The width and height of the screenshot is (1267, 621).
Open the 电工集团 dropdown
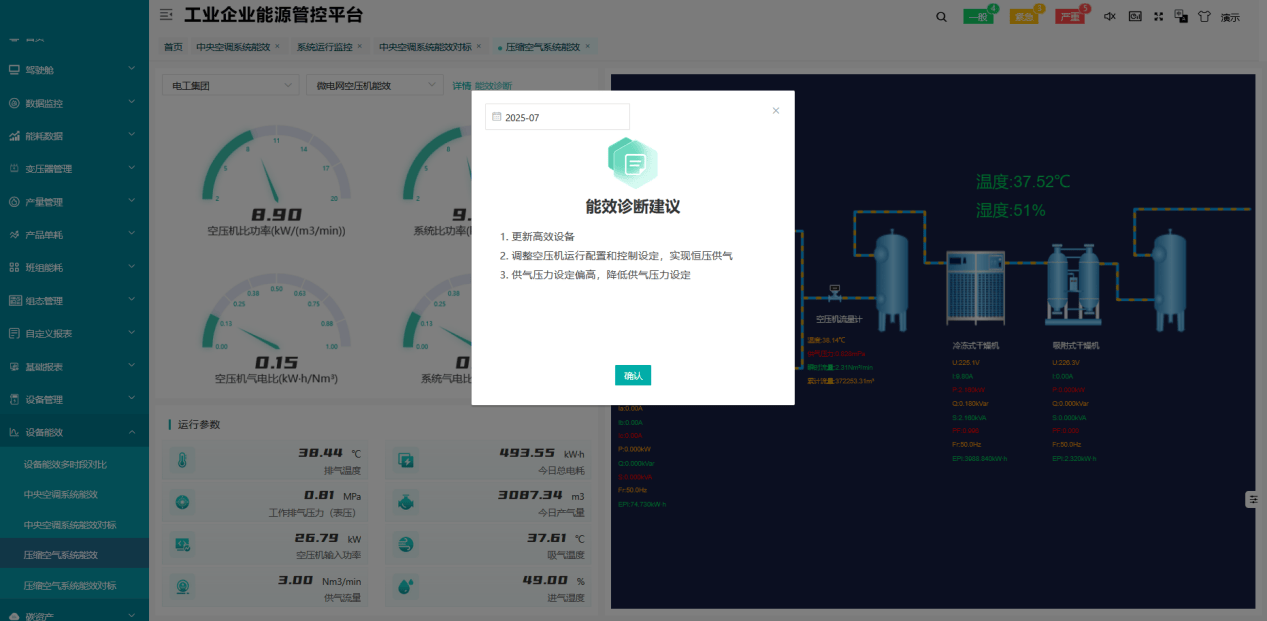pos(230,86)
